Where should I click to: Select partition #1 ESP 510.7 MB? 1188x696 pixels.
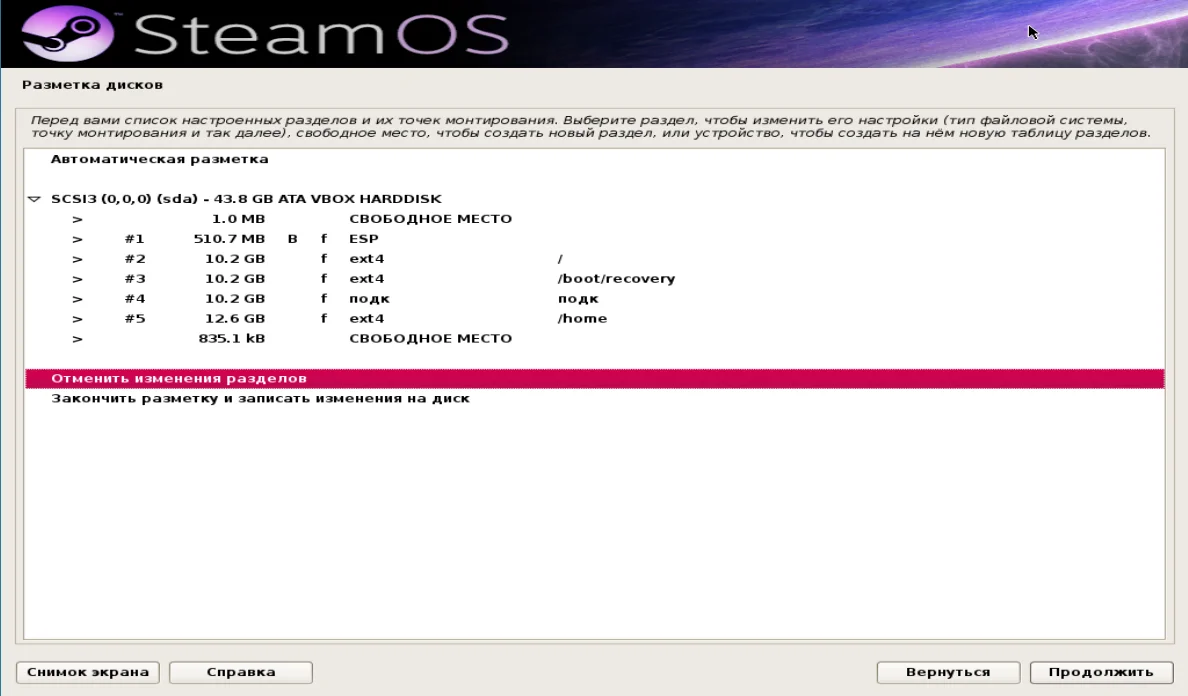595,239
